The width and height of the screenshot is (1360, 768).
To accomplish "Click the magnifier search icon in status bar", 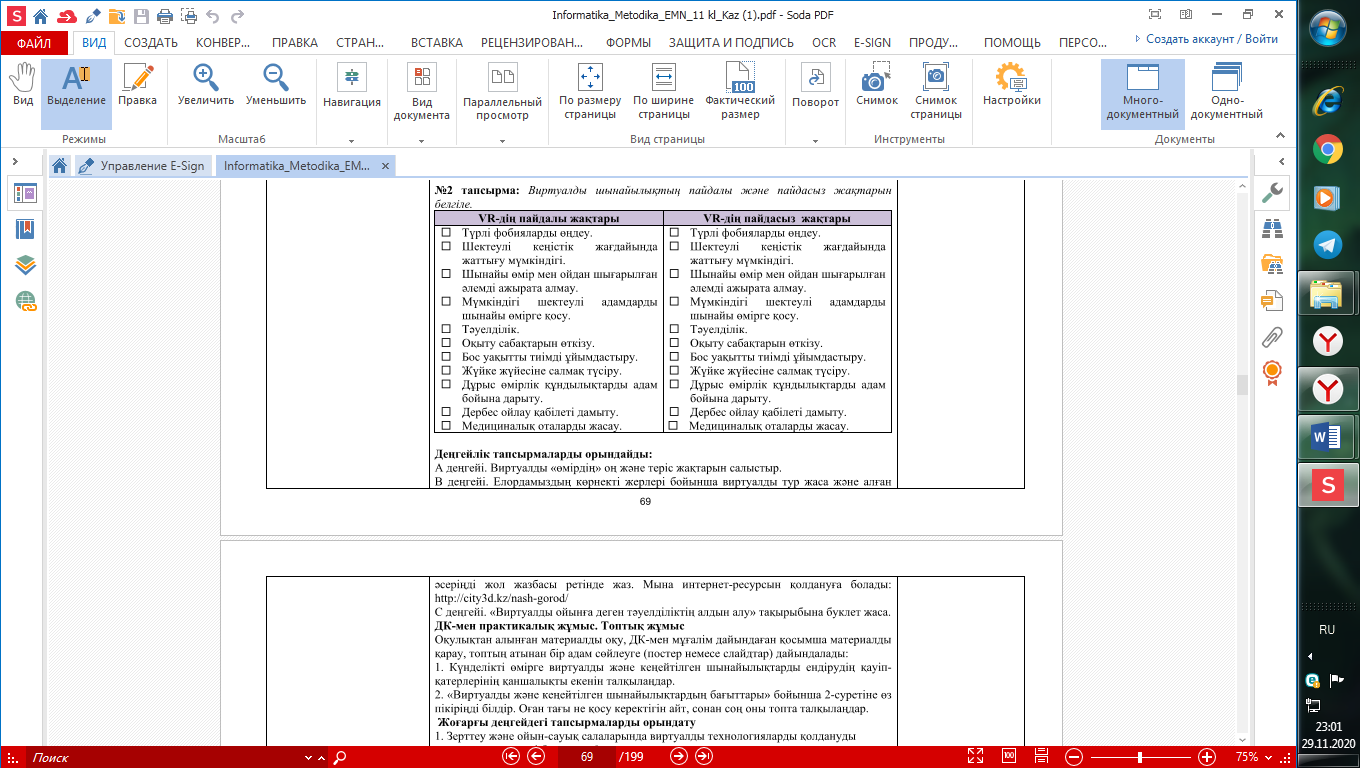I will 339,757.
